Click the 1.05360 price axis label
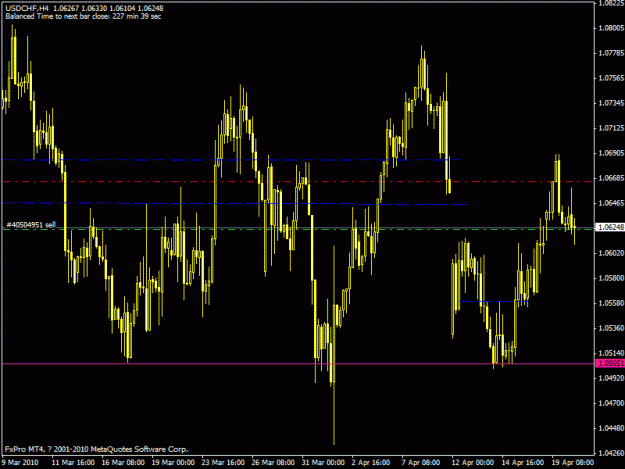The image size is (625, 469). pyautogui.click(x=611, y=328)
